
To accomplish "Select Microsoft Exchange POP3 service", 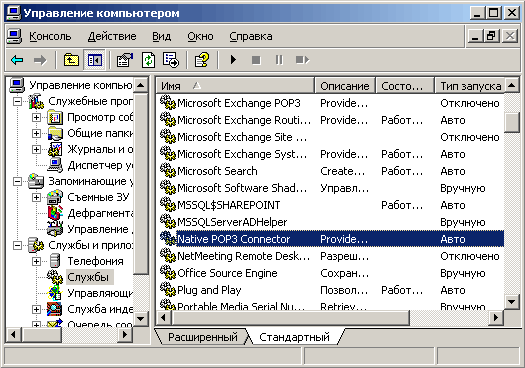I will [x=239, y=103].
